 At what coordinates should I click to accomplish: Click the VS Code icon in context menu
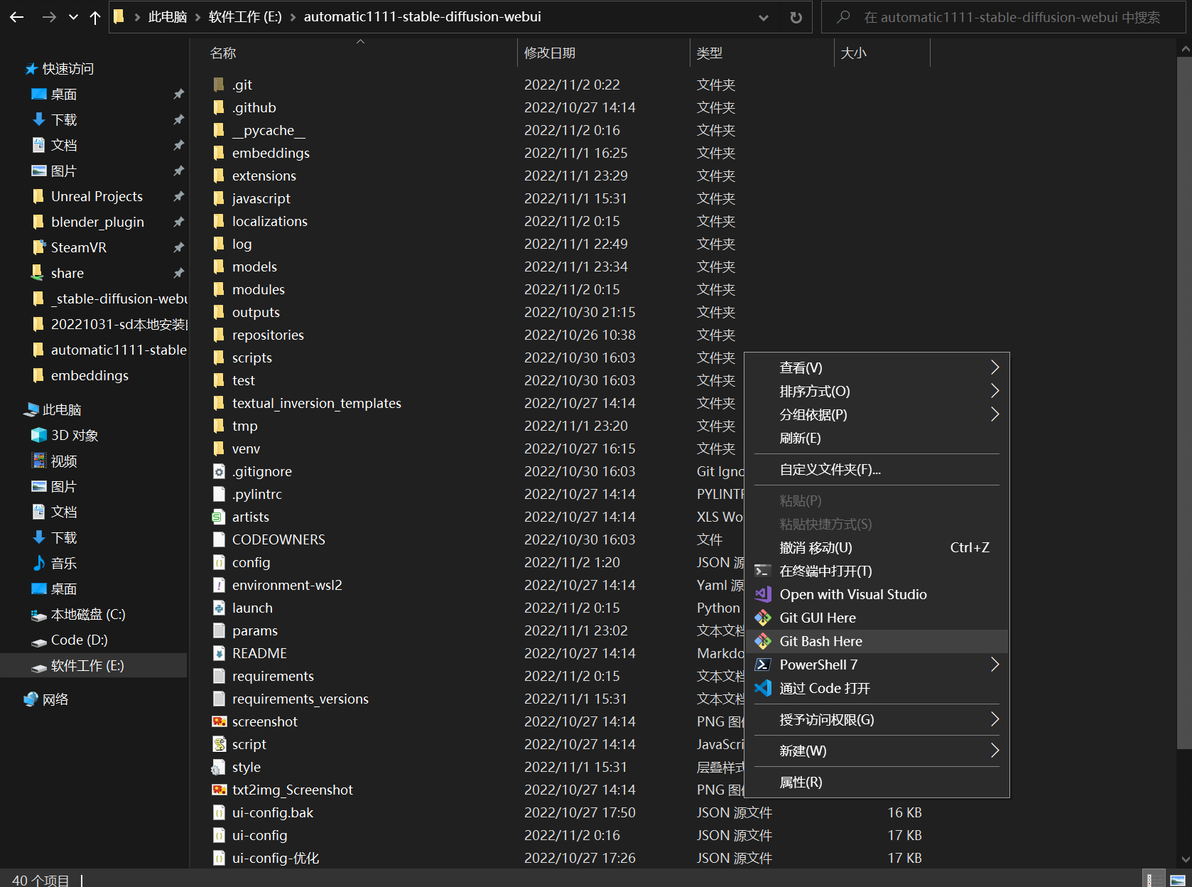coord(762,689)
